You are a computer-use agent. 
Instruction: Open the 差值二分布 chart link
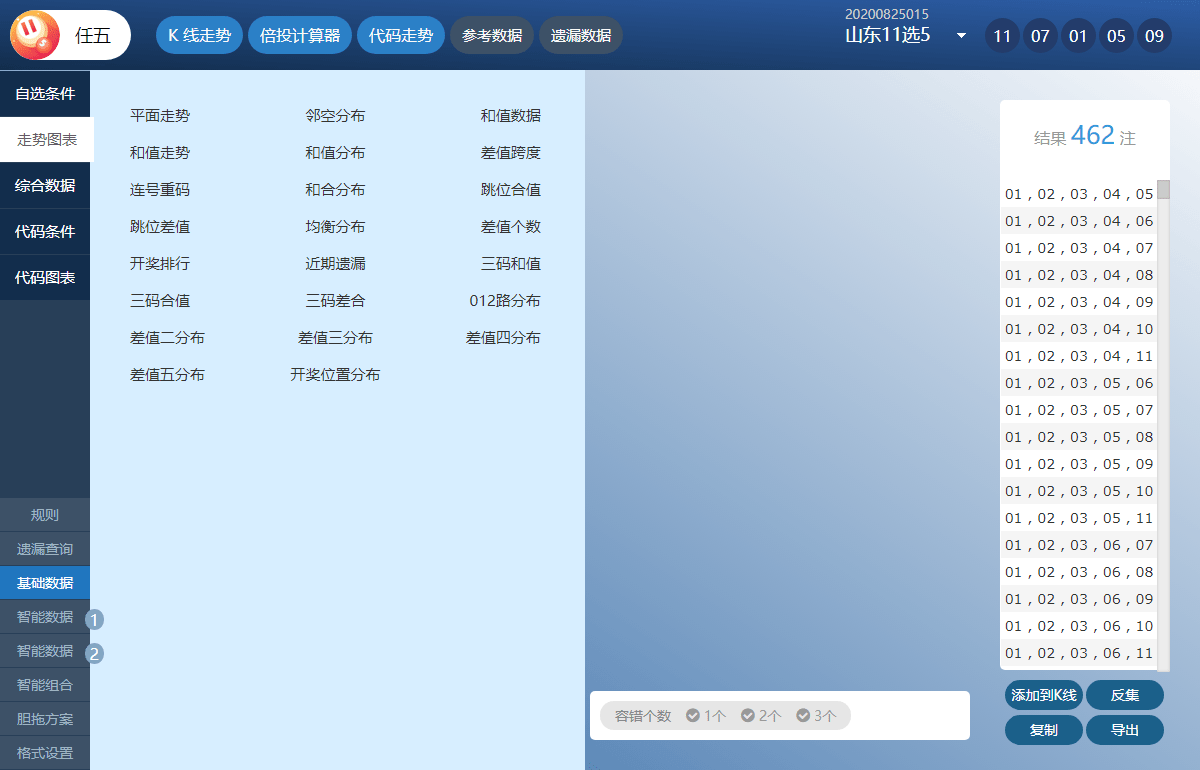point(167,338)
